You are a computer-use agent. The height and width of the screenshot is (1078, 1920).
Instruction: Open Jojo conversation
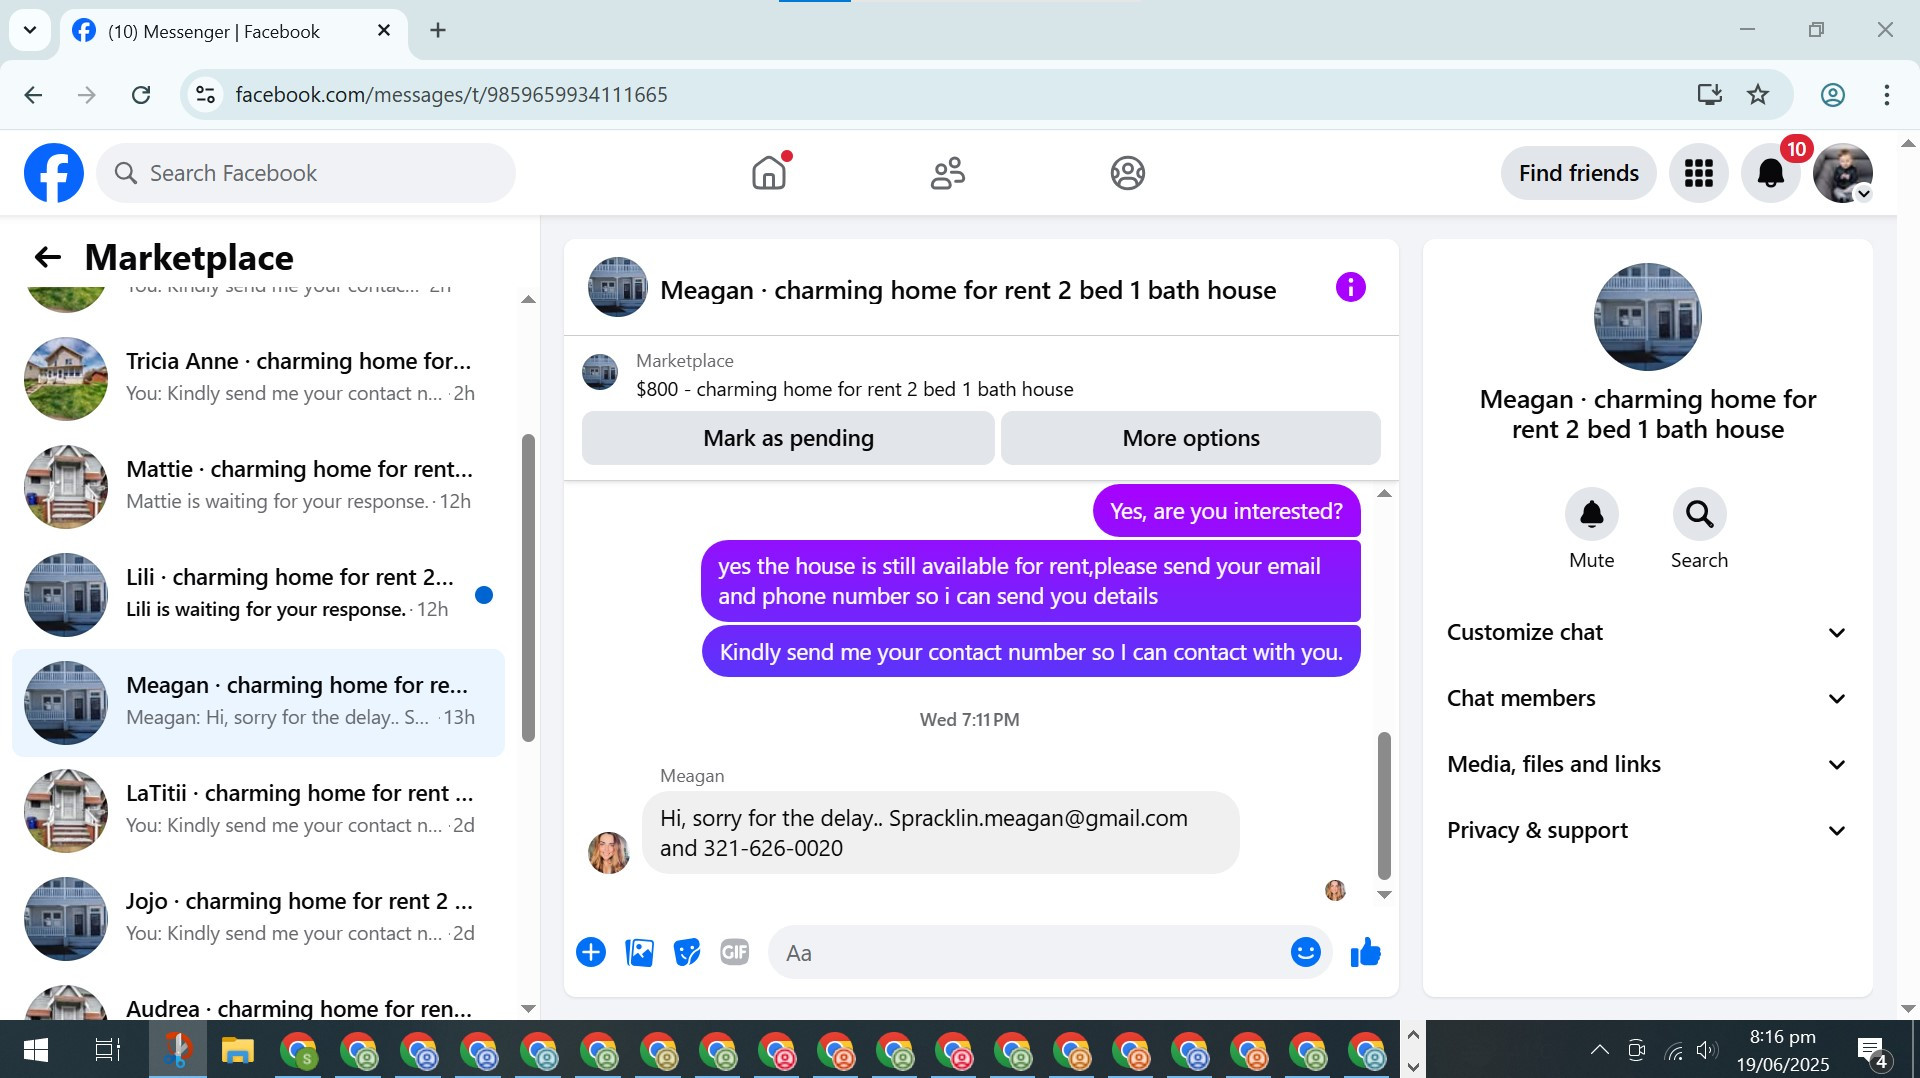coord(259,919)
